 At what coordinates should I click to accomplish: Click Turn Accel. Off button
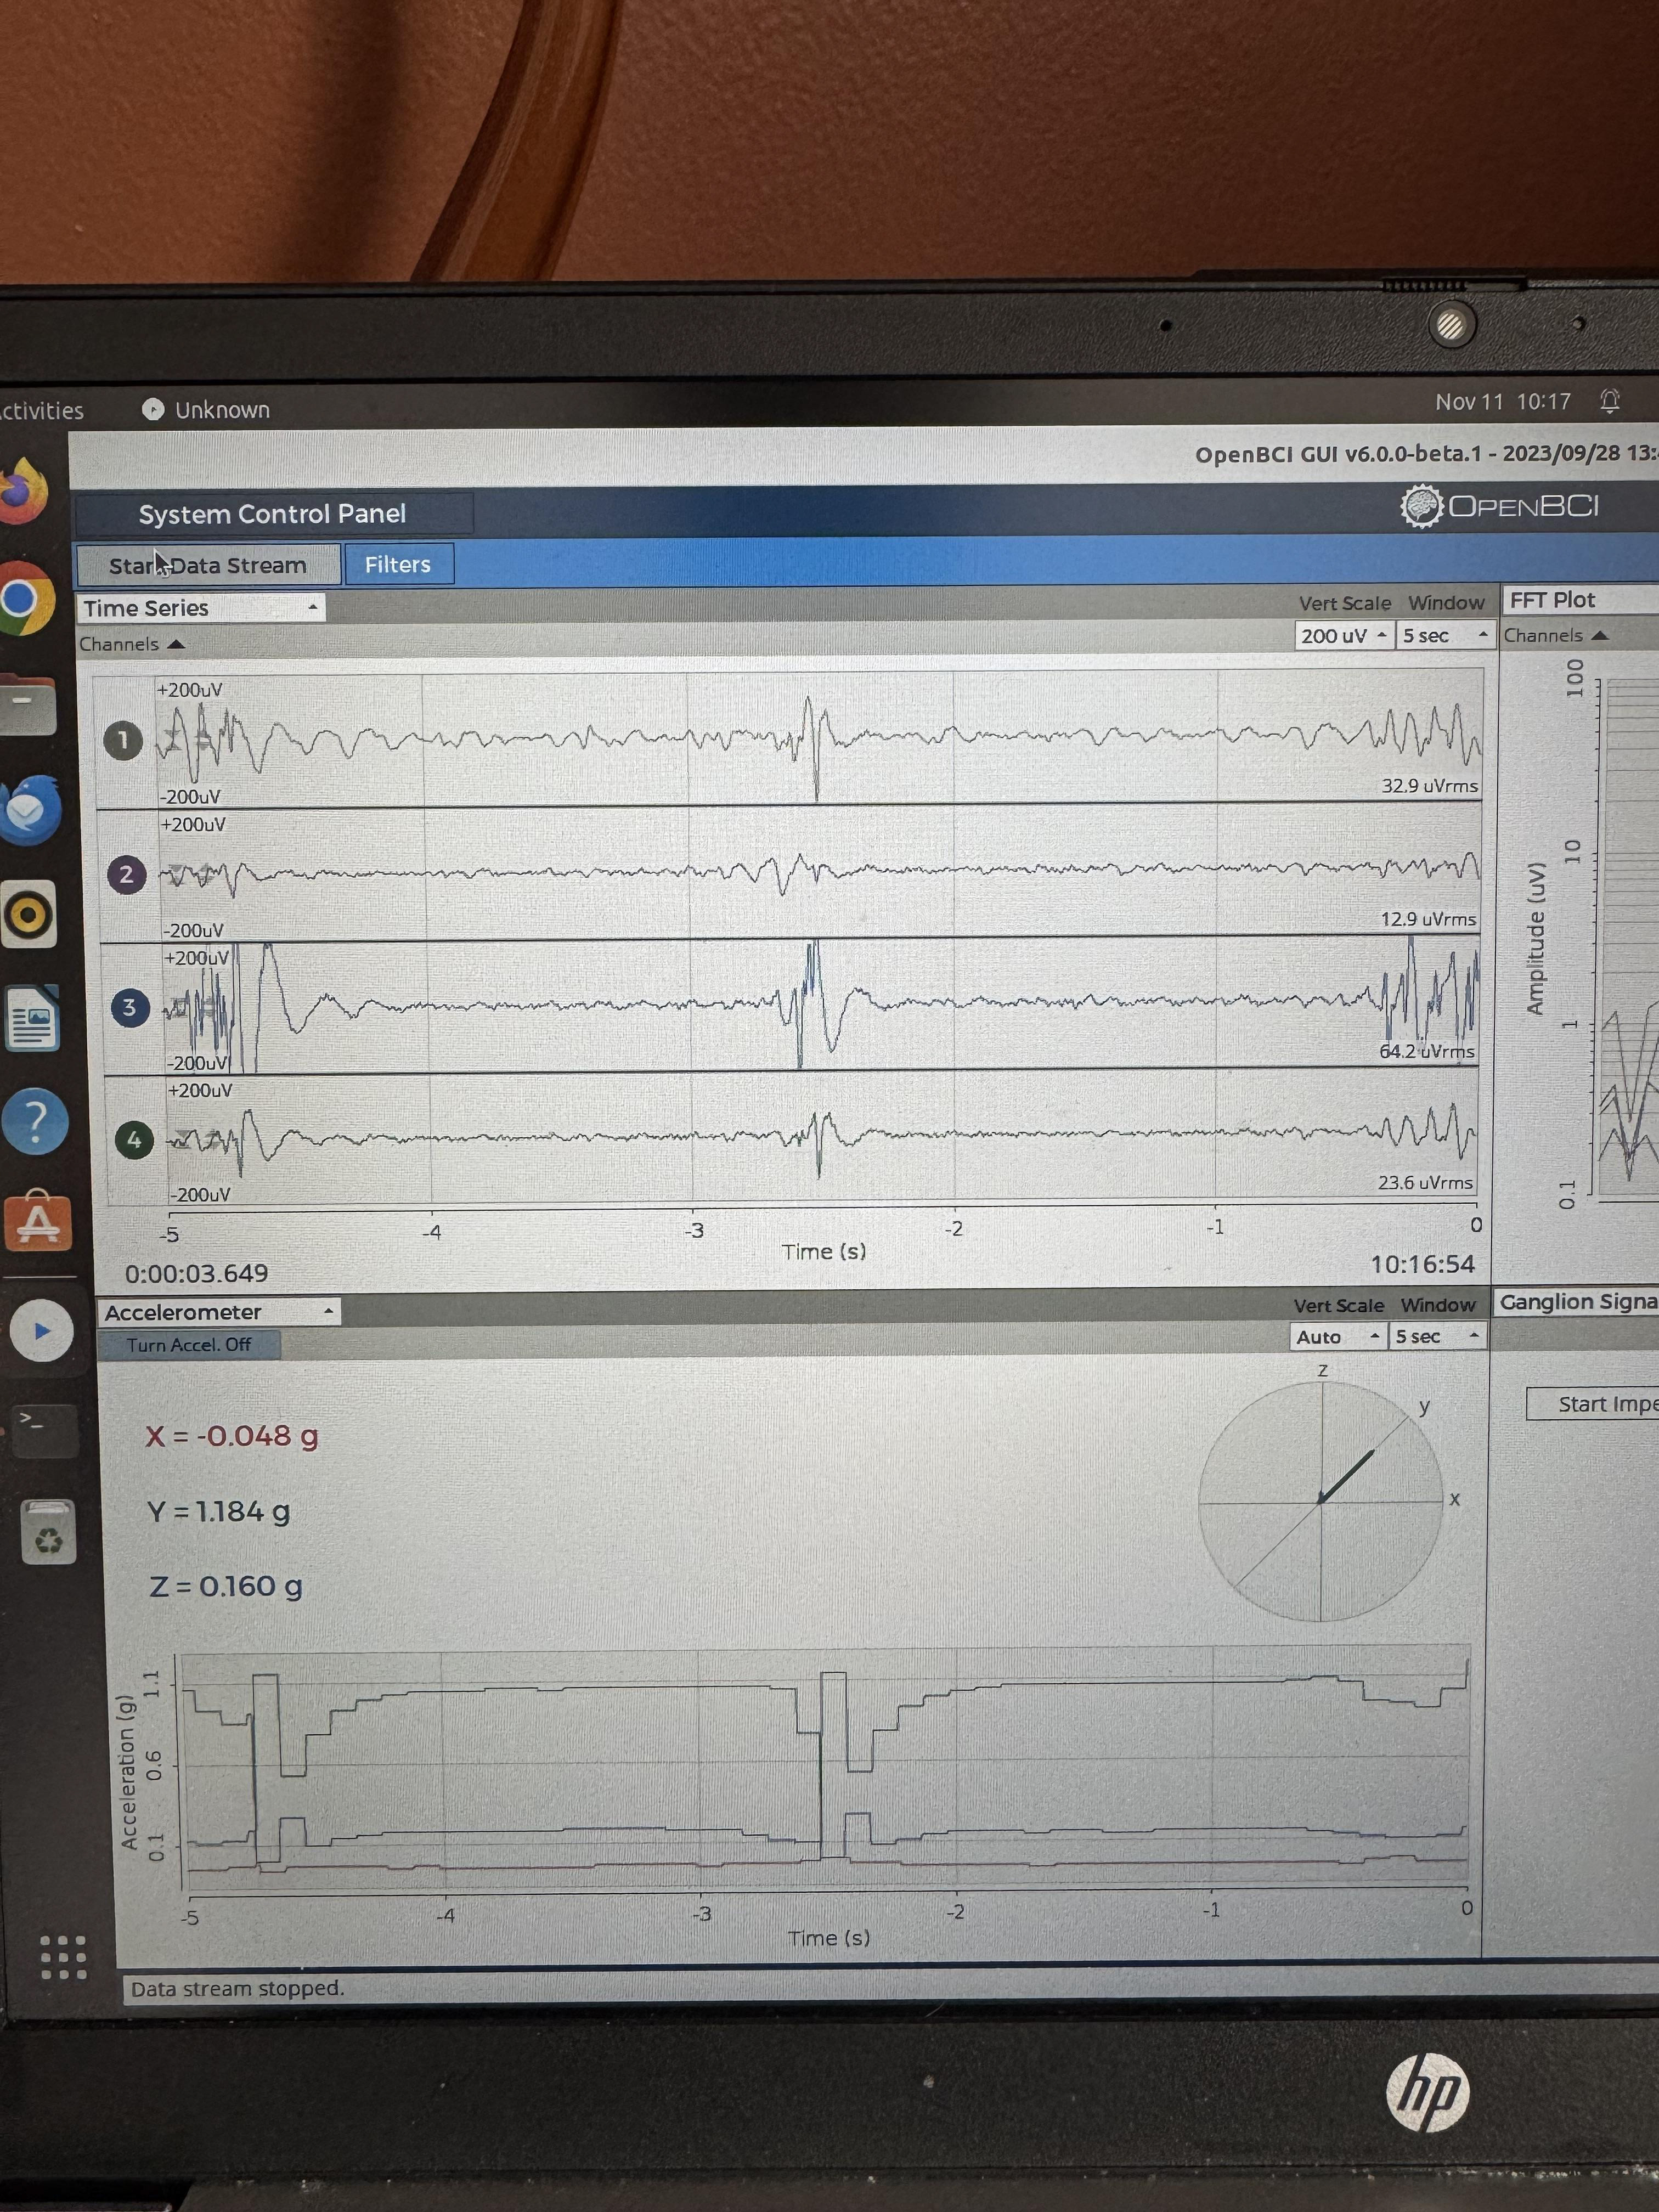pyautogui.click(x=188, y=1345)
